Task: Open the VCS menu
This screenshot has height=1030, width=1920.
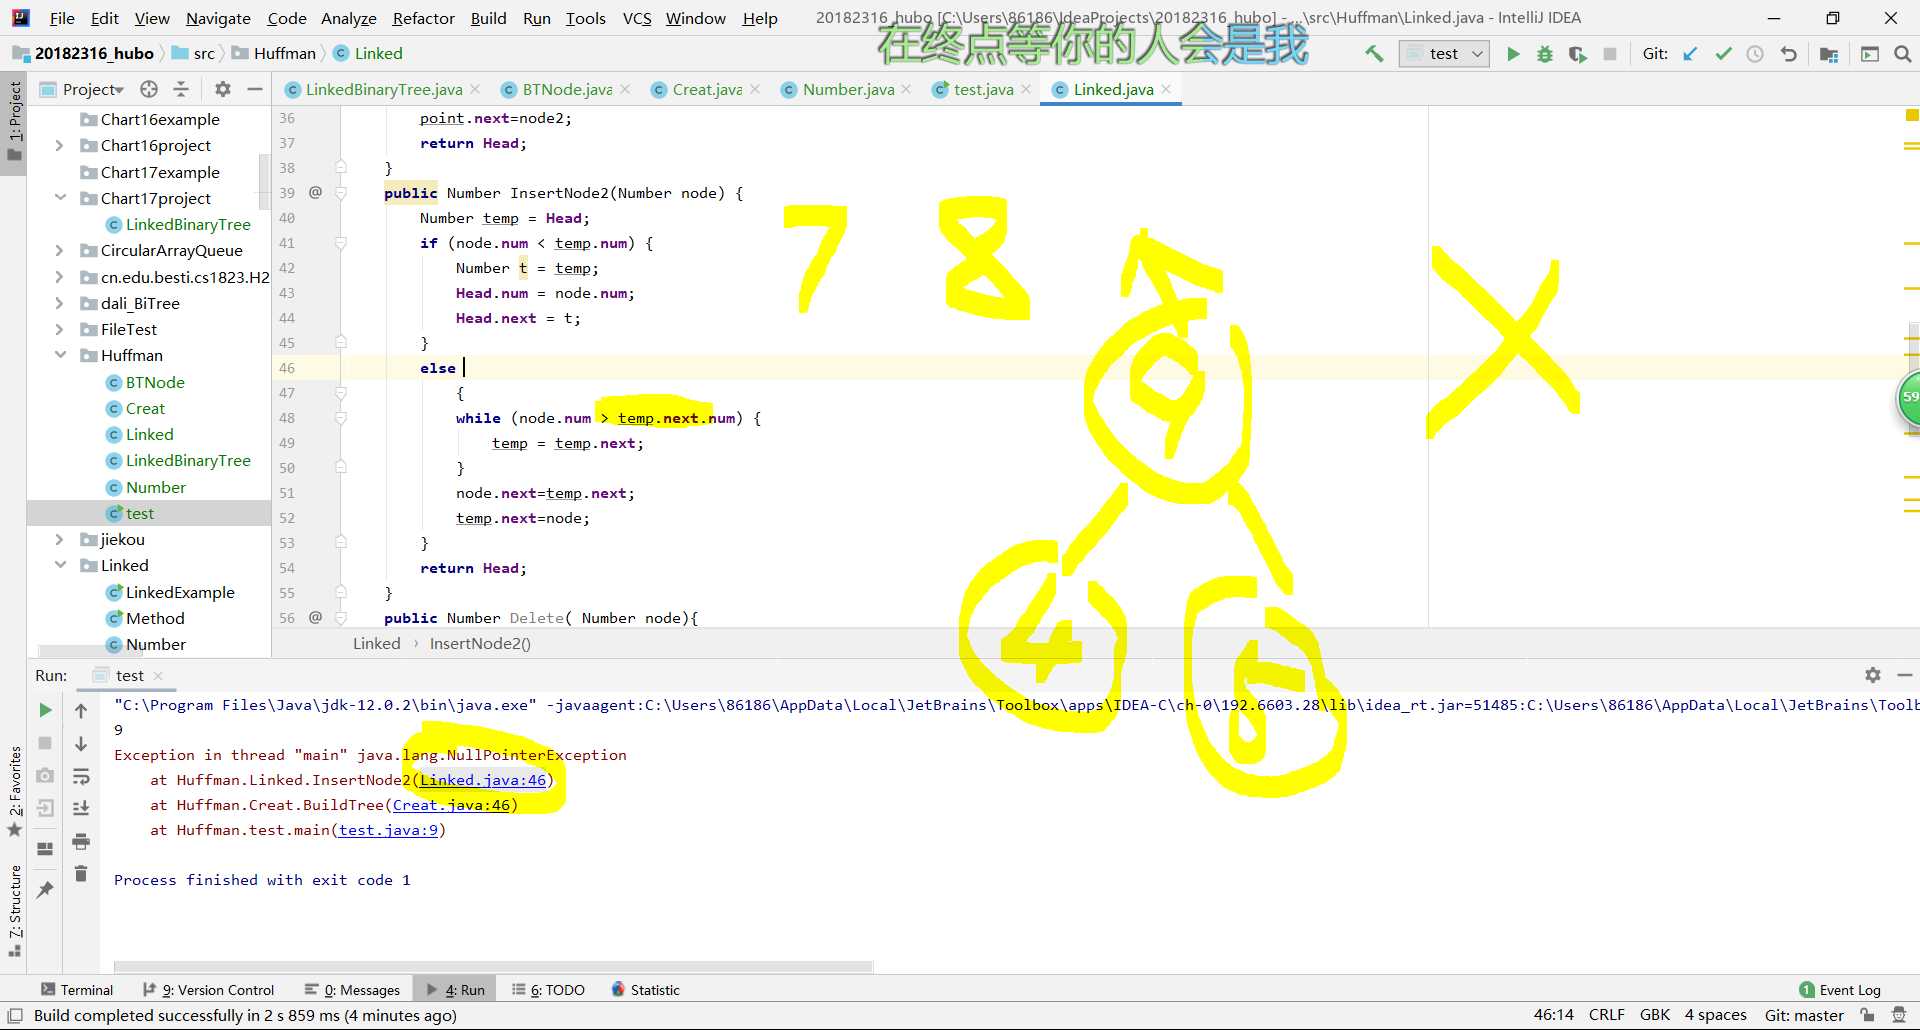Action: point(637,18)
